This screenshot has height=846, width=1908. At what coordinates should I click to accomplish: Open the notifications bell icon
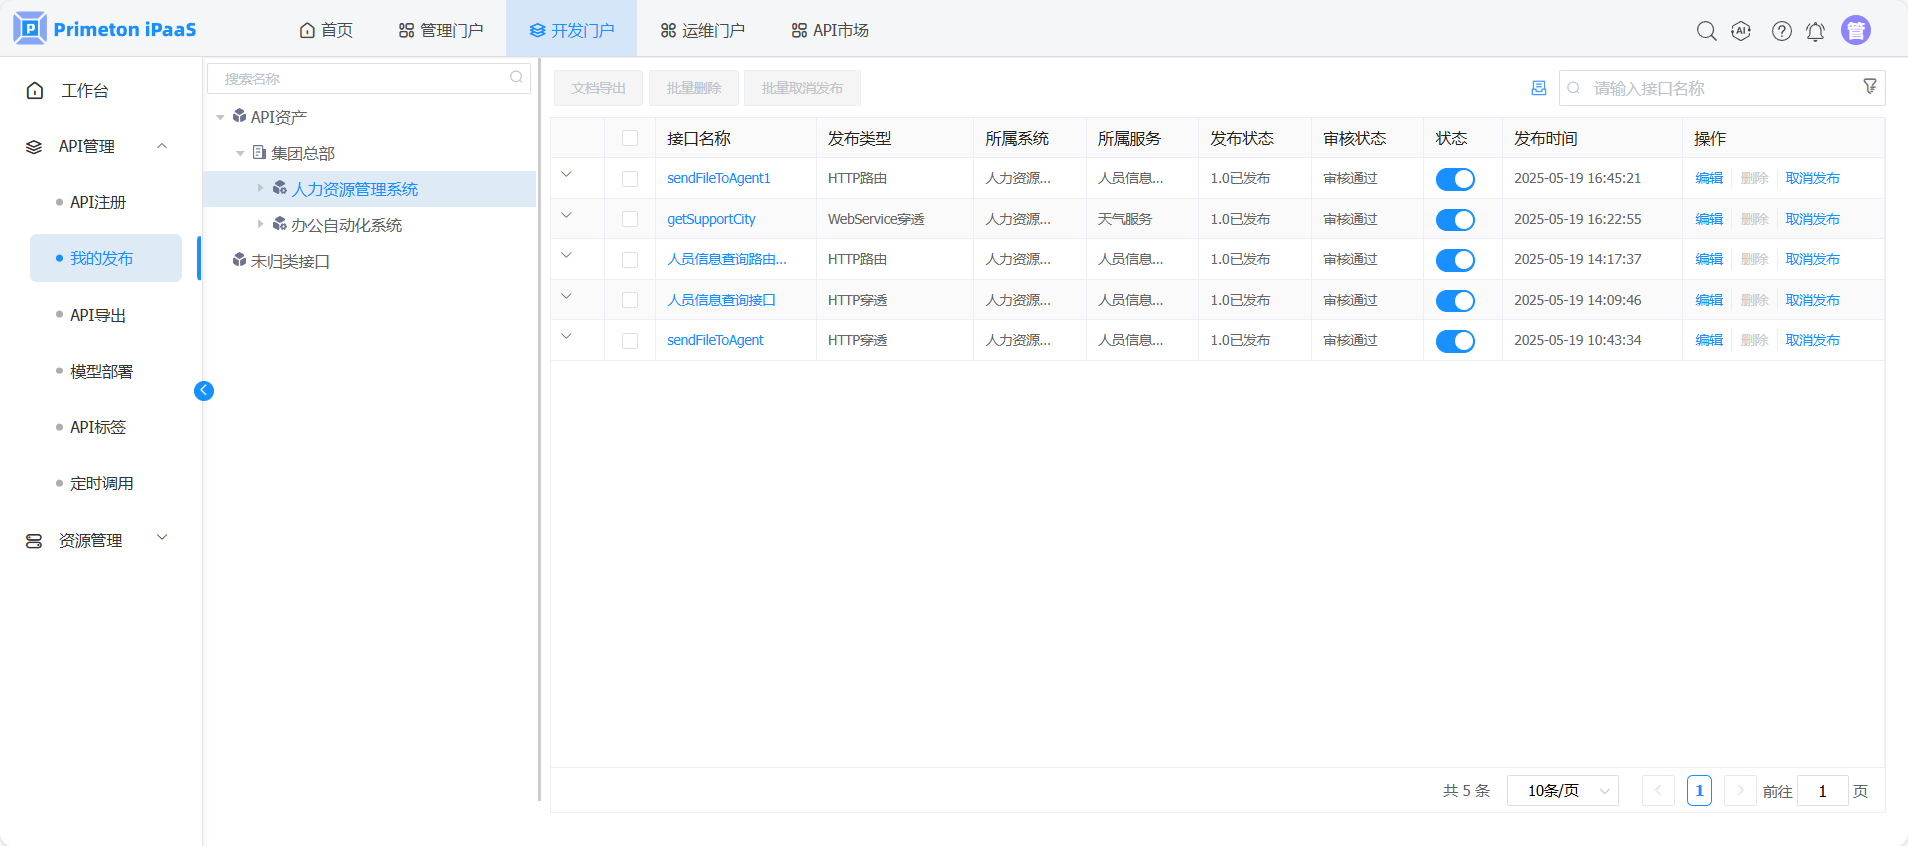1815,31
